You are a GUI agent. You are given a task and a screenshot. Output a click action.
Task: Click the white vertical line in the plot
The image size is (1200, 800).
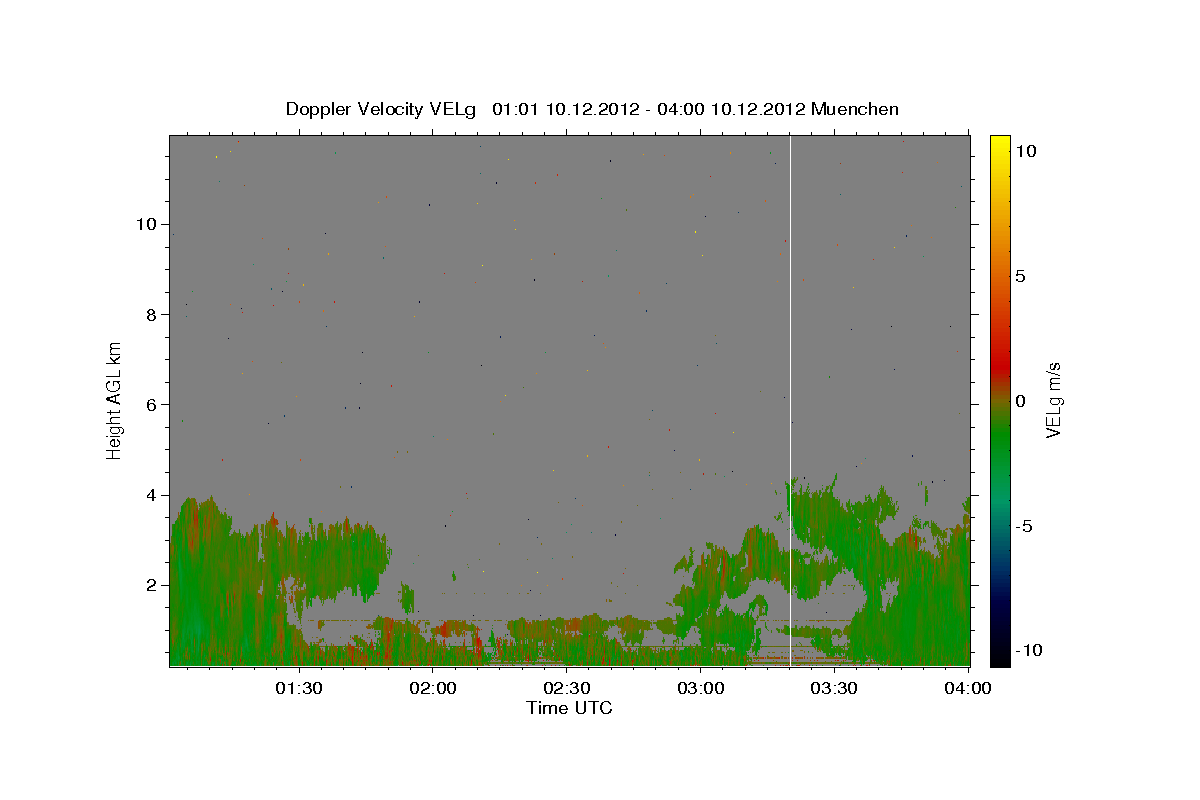791,400
